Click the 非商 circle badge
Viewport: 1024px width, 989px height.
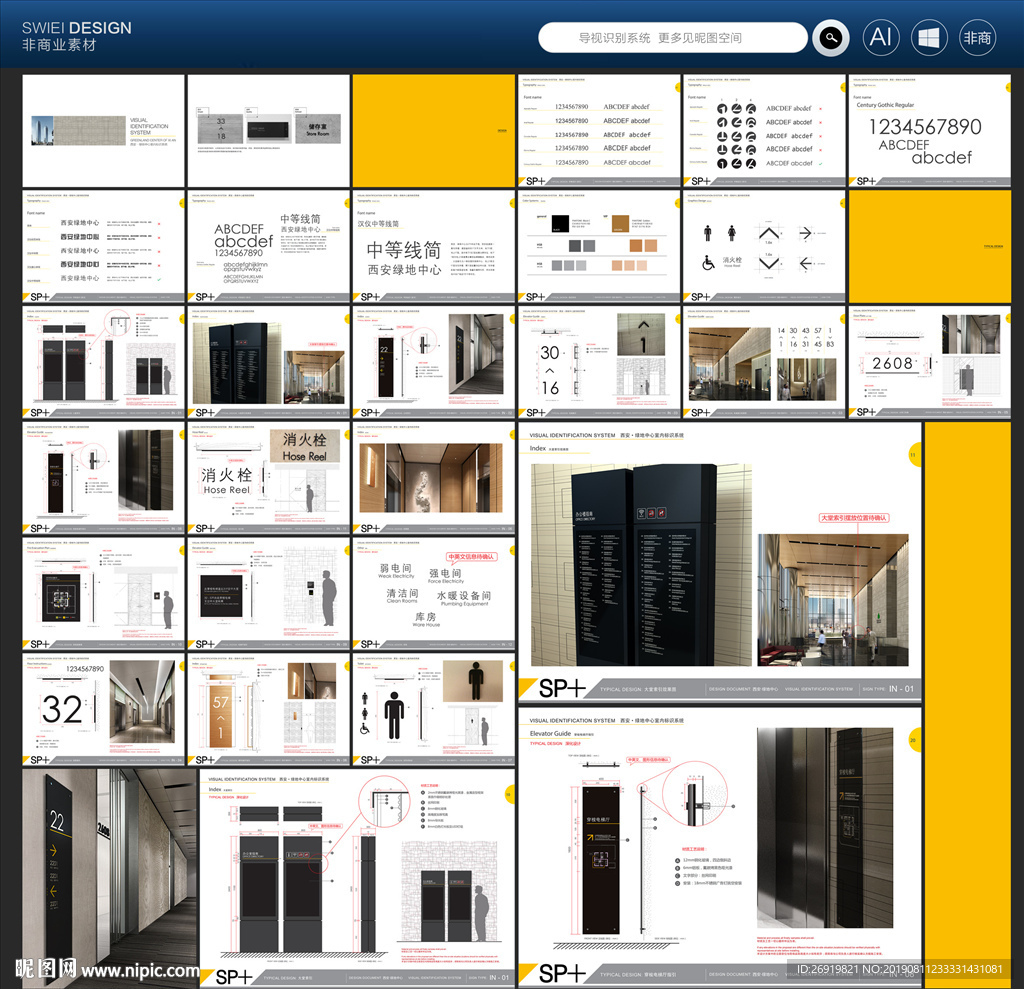coord(977,37)
